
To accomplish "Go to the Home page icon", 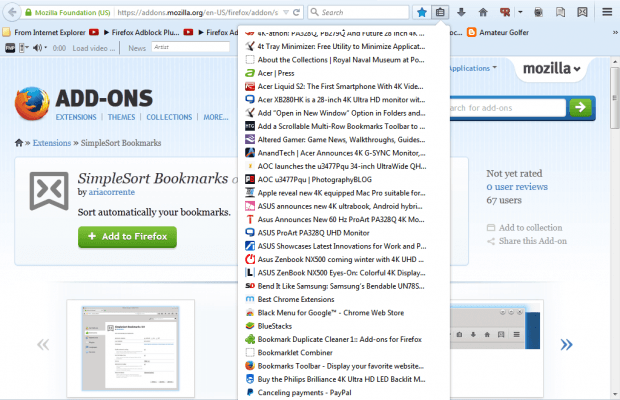I will 483,12.
